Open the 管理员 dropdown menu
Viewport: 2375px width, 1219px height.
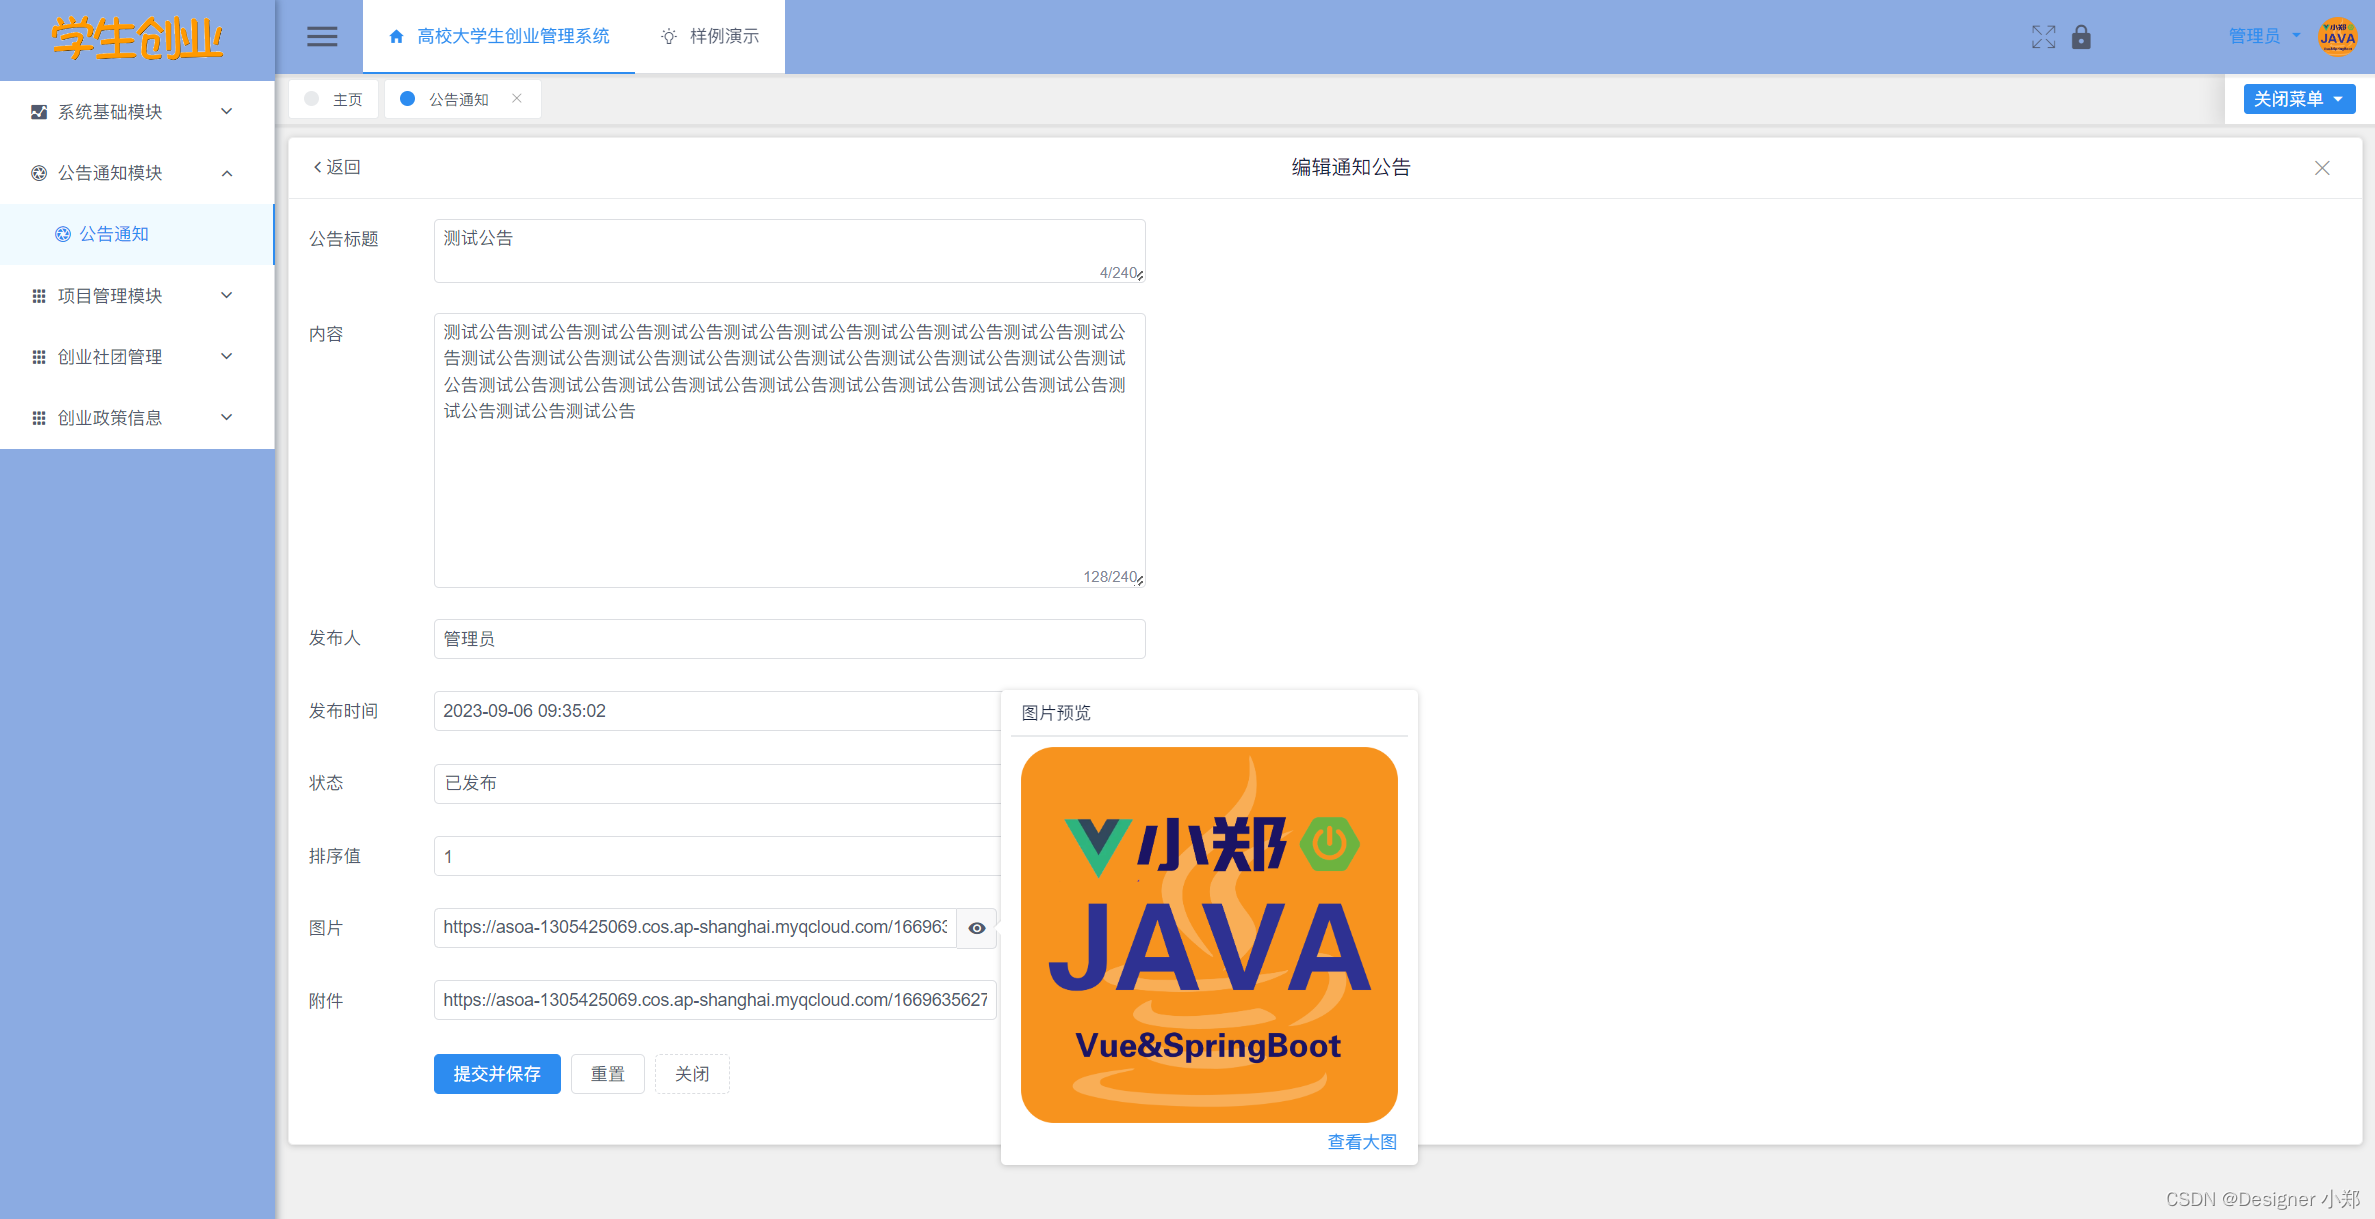pyautogui.click(x=2262, y=36)
